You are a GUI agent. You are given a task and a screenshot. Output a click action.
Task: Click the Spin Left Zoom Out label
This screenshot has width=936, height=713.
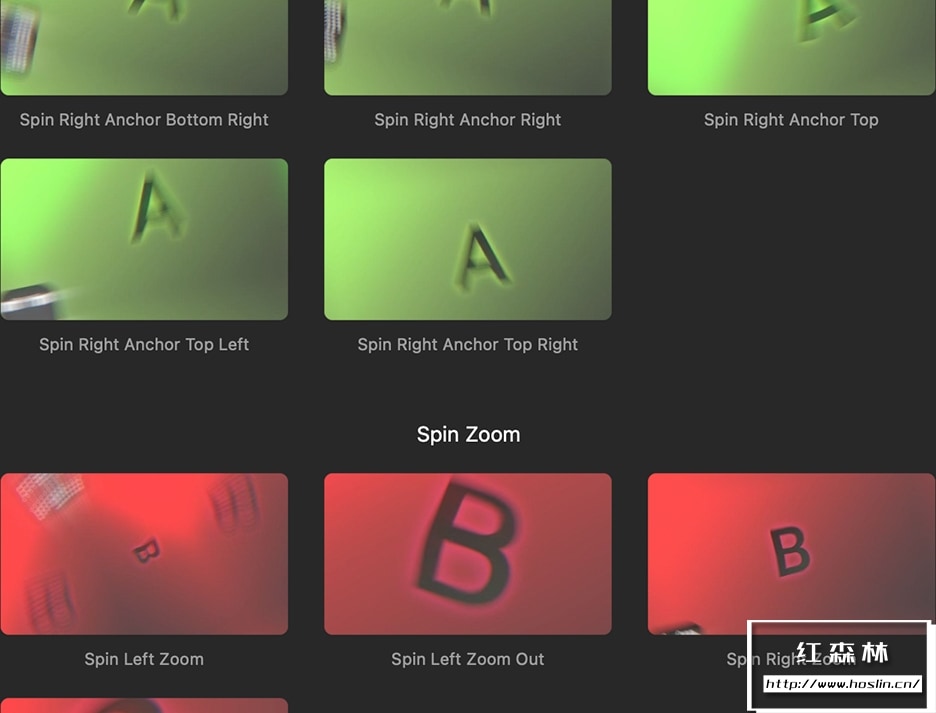[467, 659]
